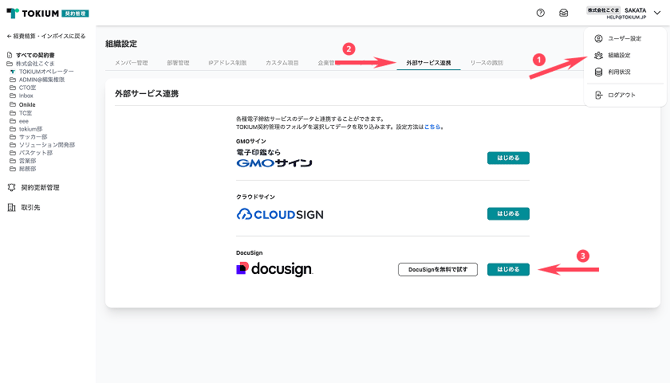
Task: Click the folder icon beside Inbox
Action: coord(12,96)
